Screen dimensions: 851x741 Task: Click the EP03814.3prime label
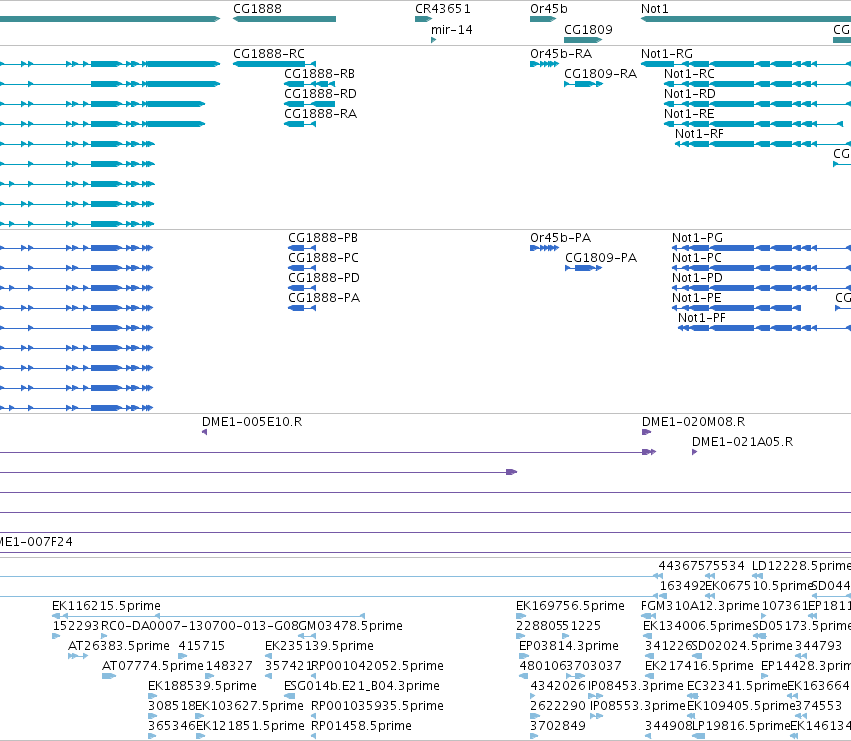[x=569, y=646]
